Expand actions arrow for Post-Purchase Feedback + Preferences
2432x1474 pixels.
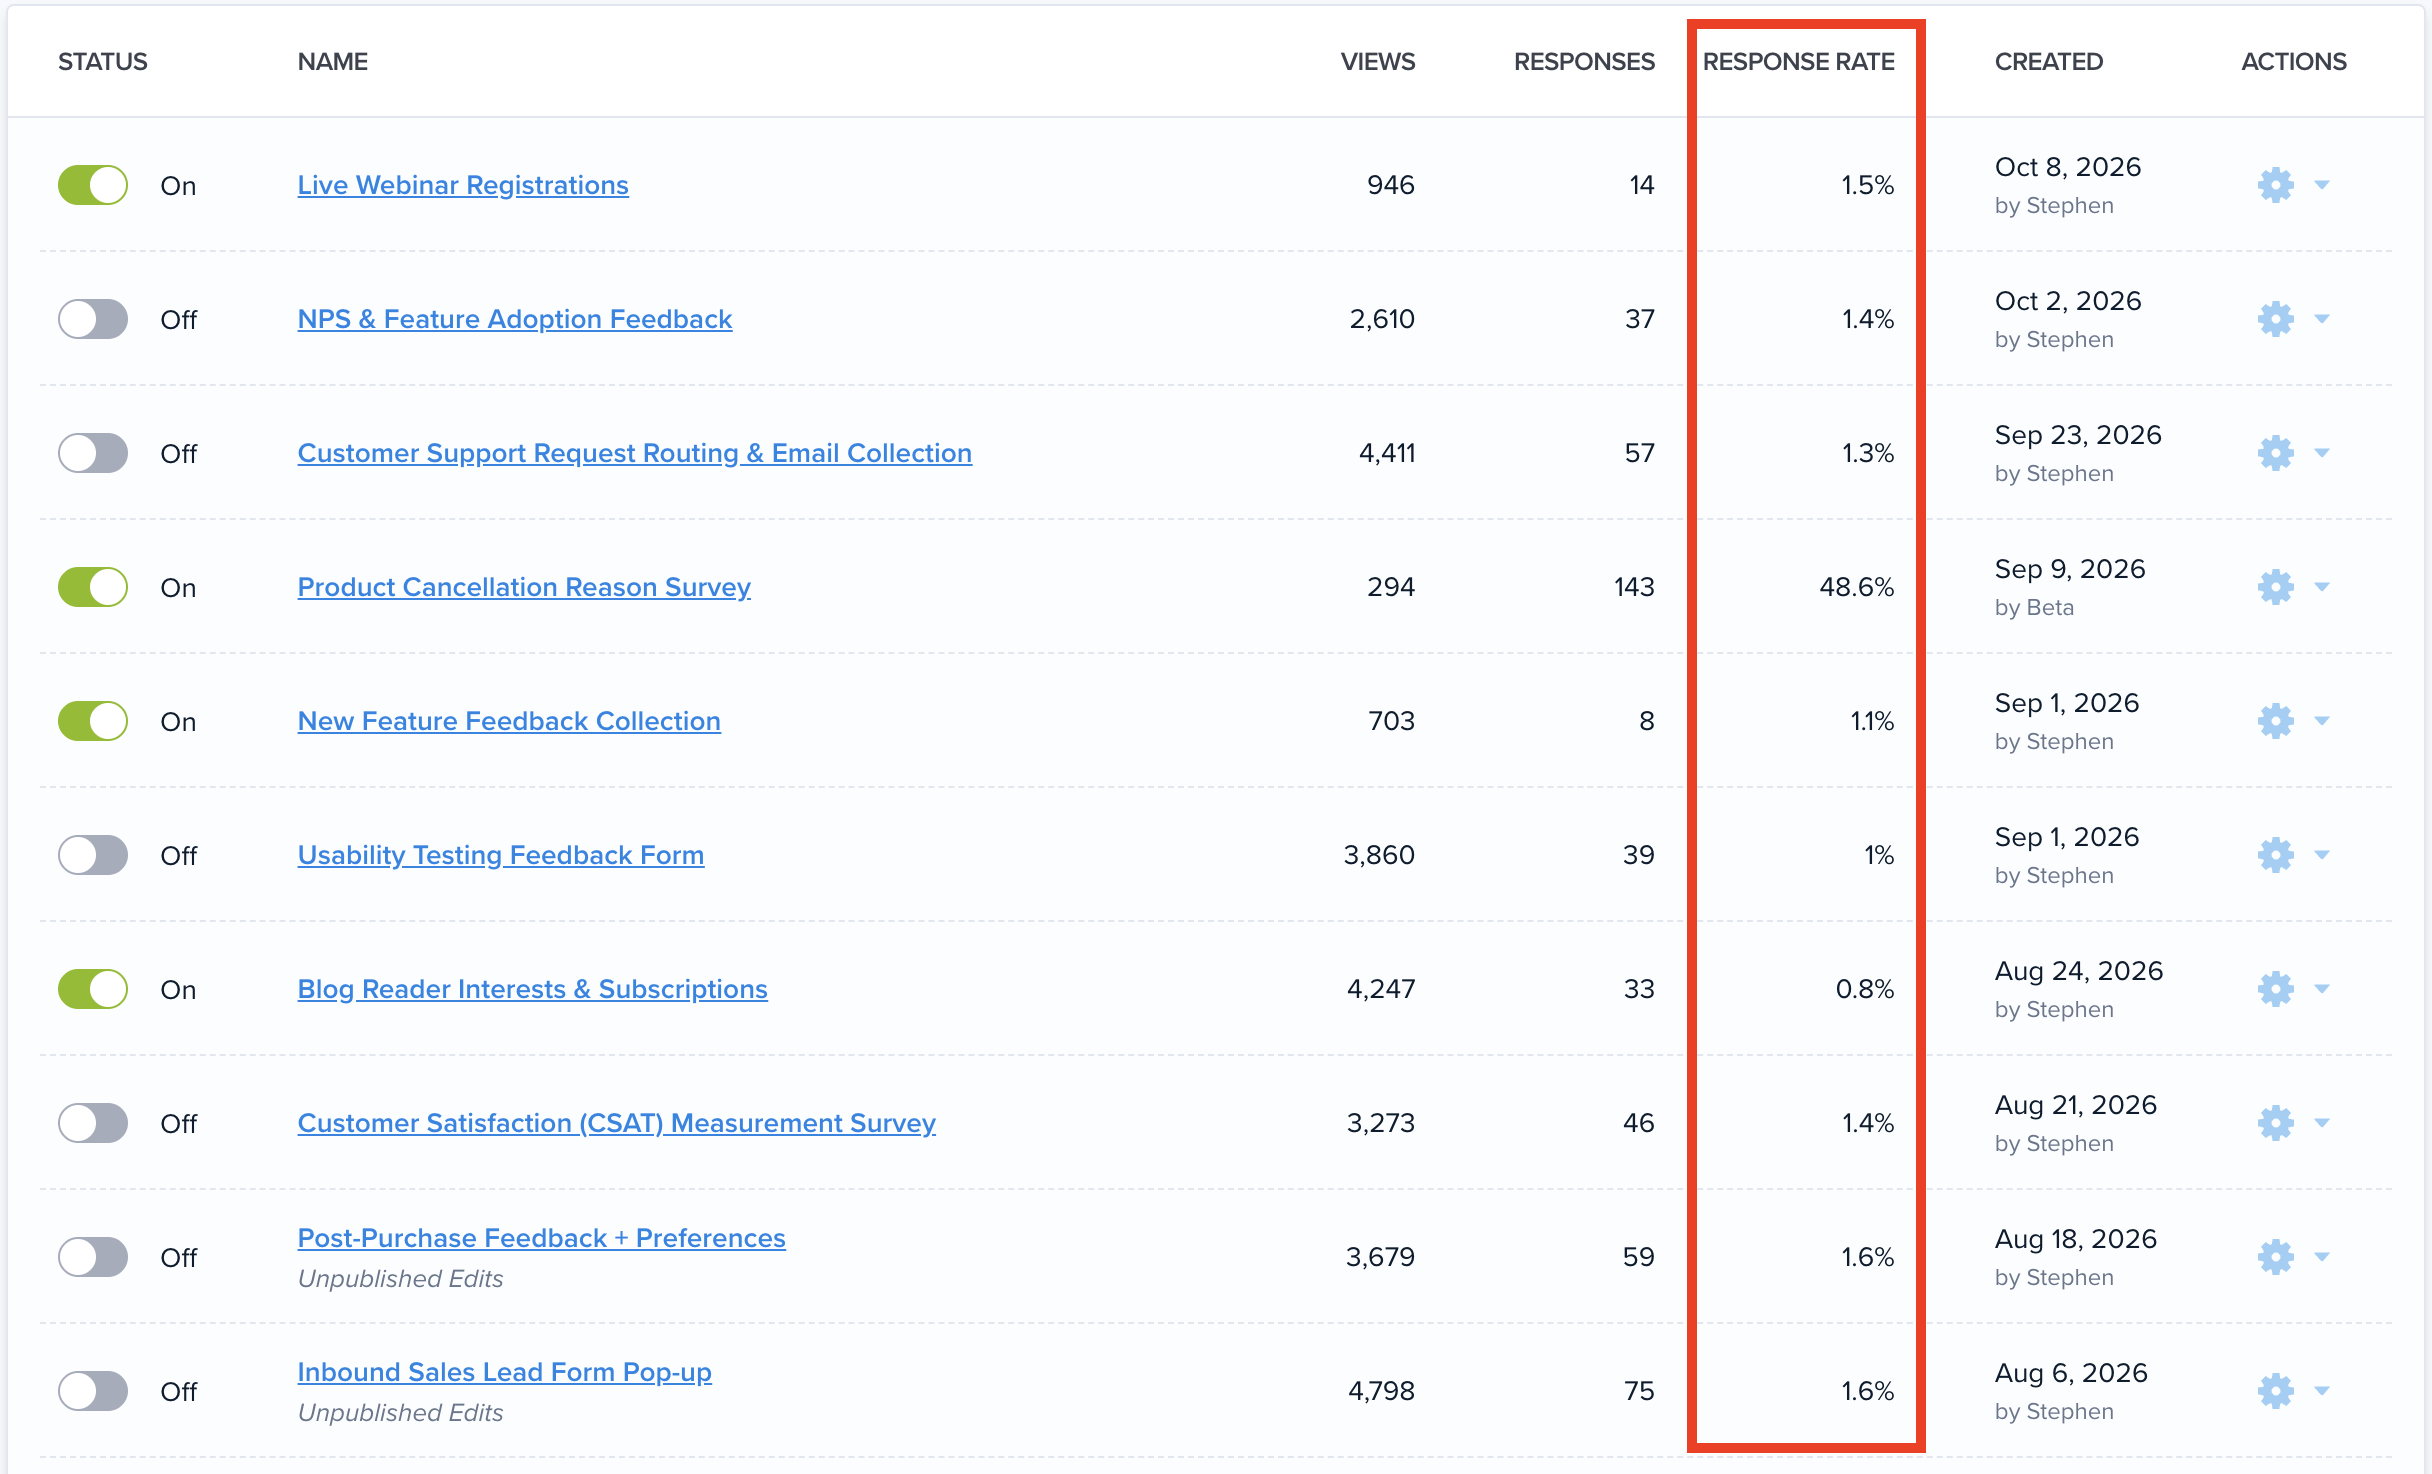[2322, 1257]
